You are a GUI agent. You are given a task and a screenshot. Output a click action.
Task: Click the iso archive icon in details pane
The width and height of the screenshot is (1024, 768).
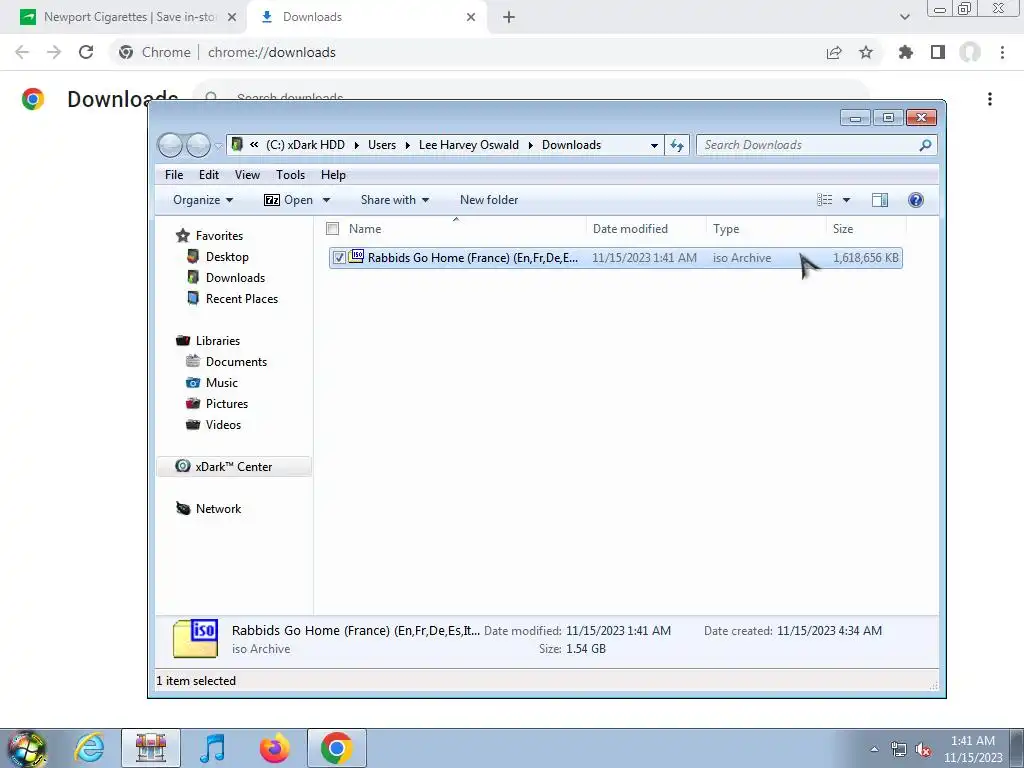195,638
